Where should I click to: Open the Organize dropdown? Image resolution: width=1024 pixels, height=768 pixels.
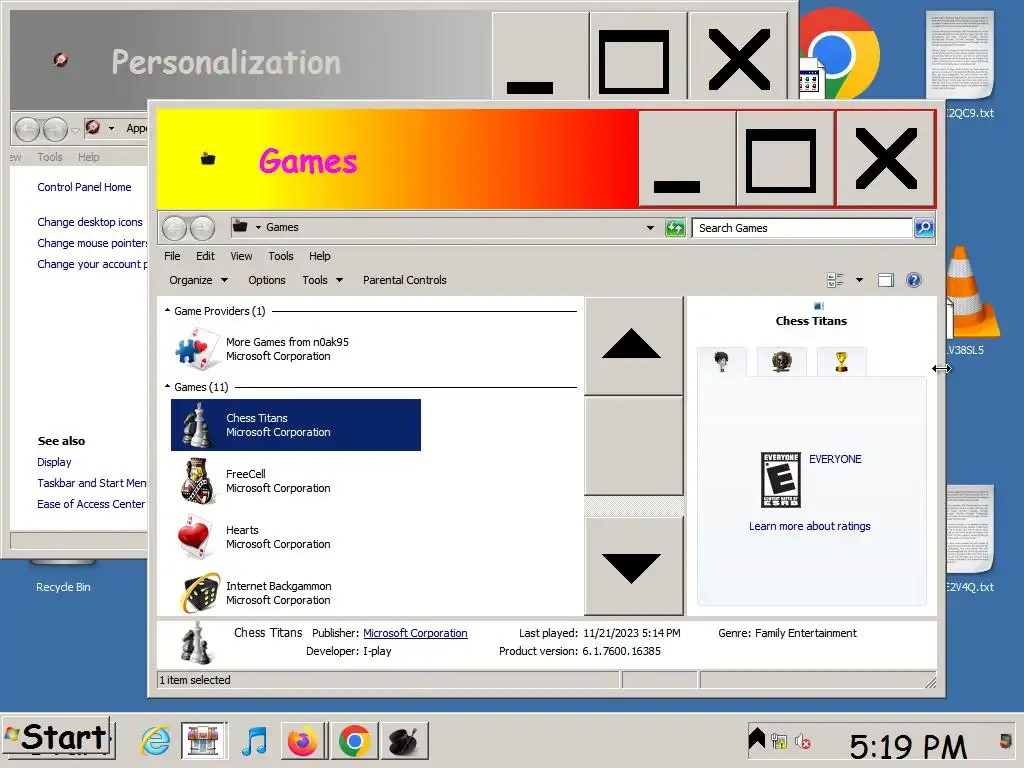coord(199,280)
